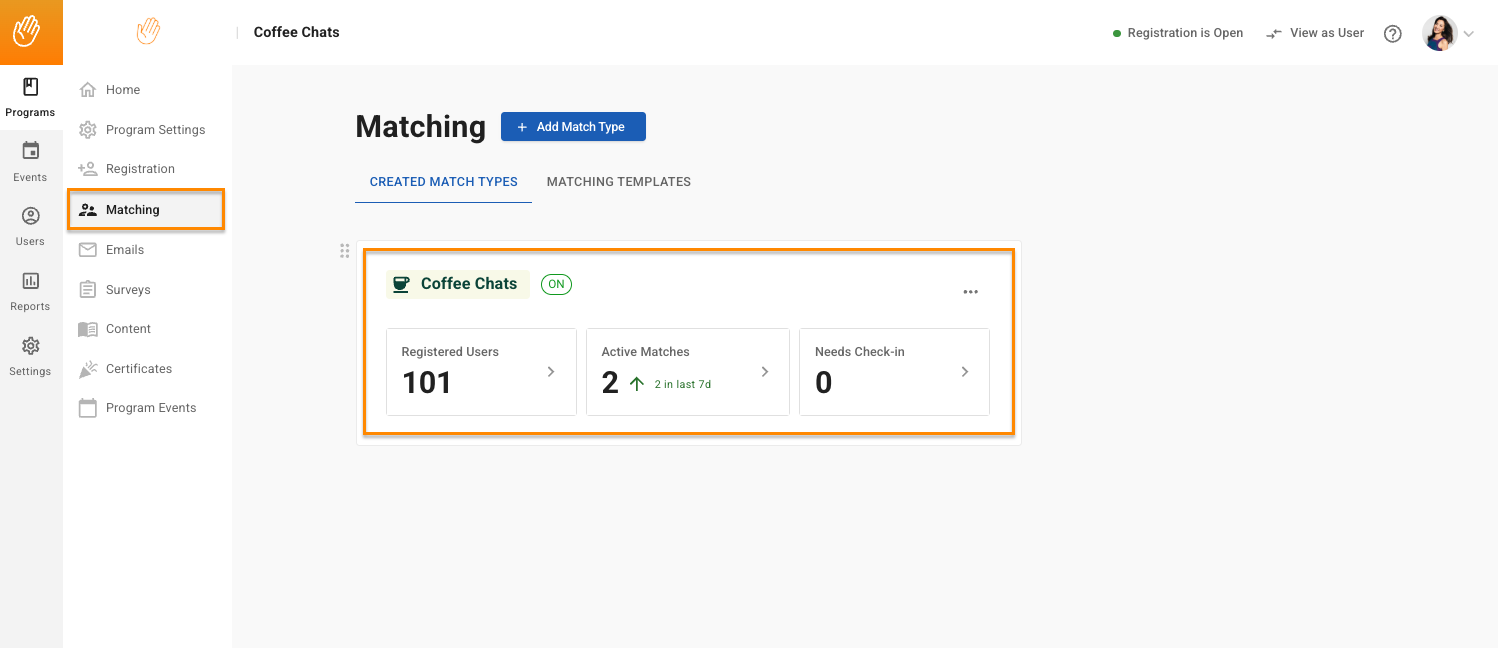
Task: Click the drag handle beside Coffee Chats card
Action: point(344,251)
